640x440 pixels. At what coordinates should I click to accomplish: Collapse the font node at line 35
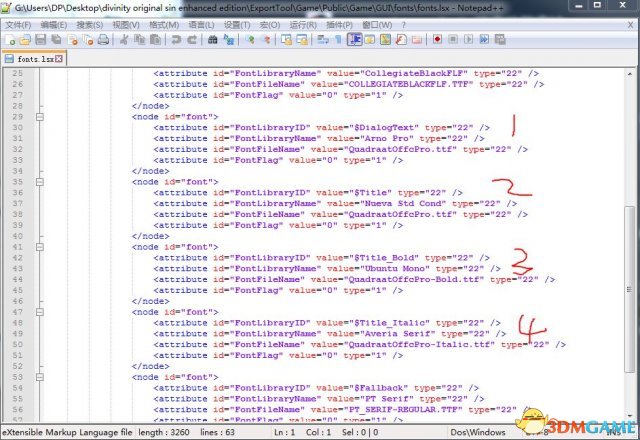(x=40, y=182)
